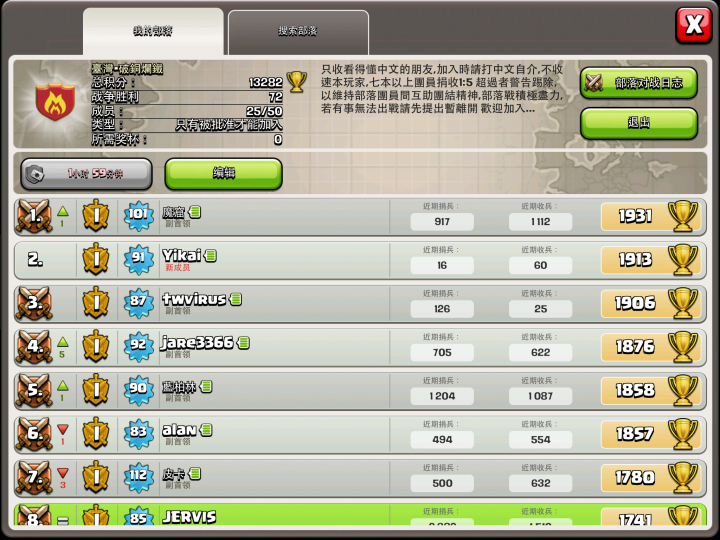Click green chat icon next to Yikai

click(211, 255)
